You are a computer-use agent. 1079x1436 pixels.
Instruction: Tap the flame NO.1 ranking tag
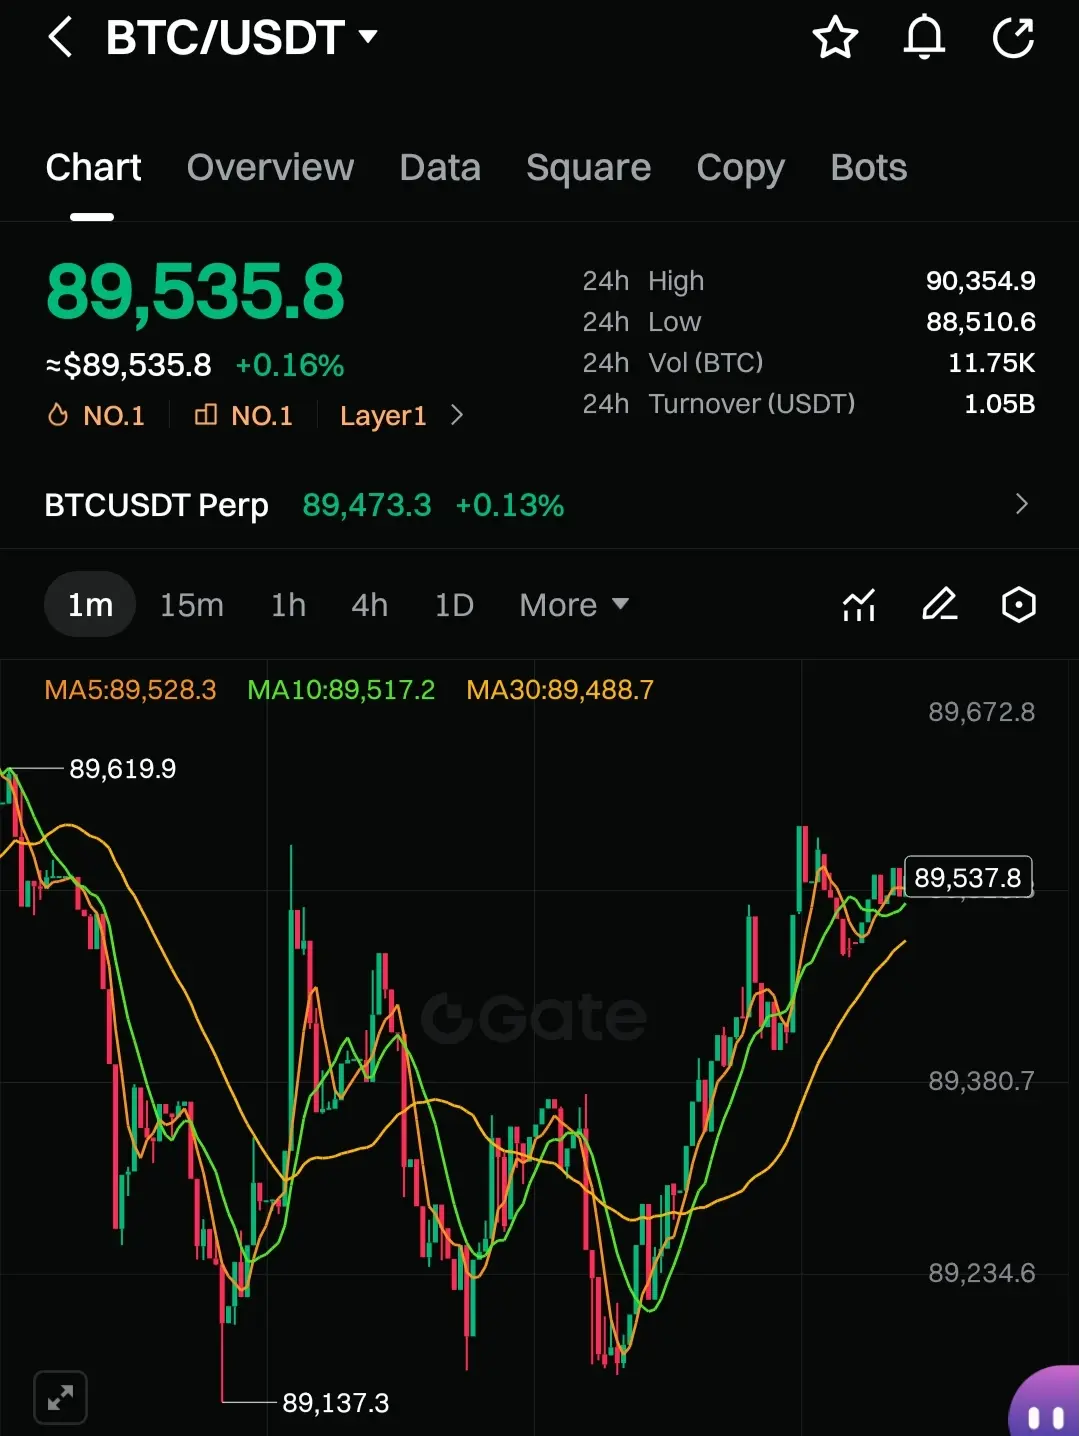pos(96,415)
